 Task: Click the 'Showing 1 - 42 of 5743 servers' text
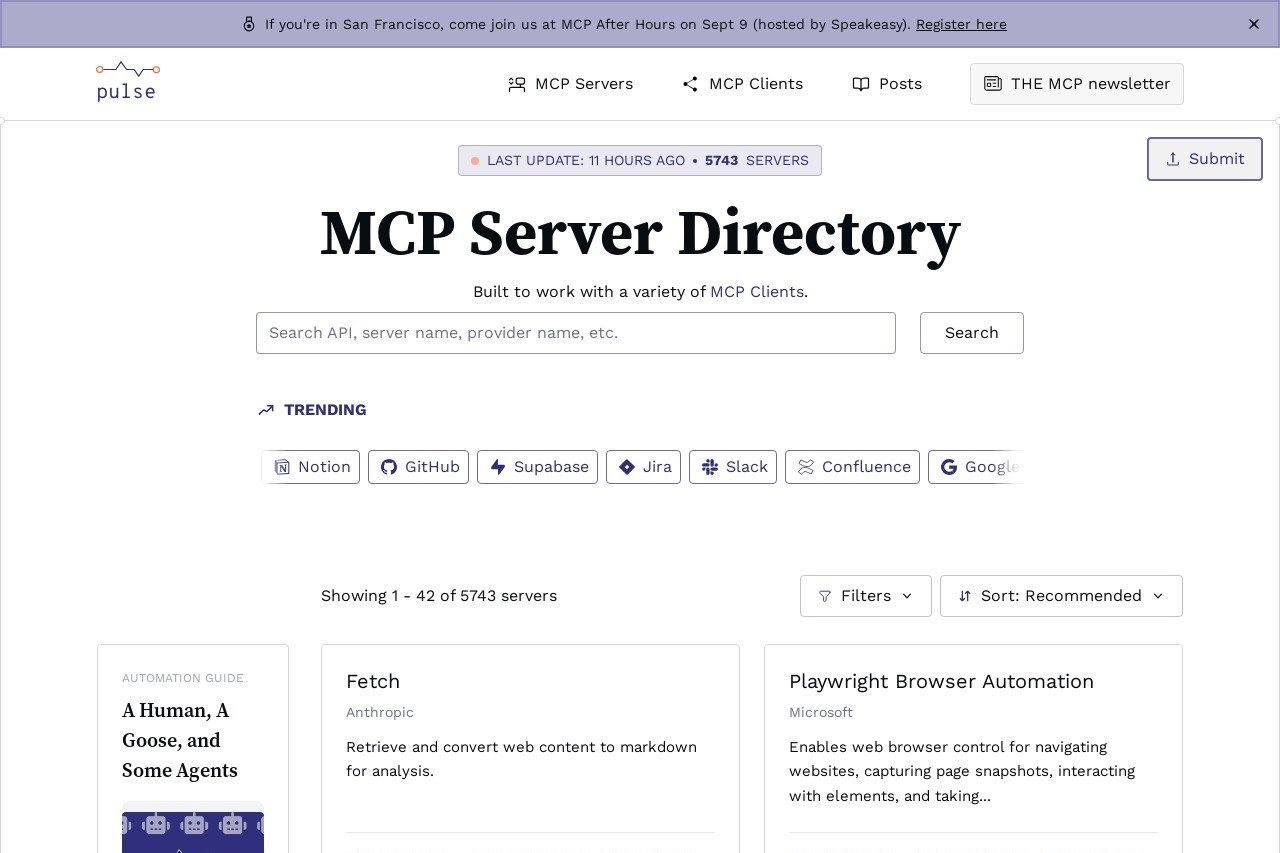tap(439, 596)
